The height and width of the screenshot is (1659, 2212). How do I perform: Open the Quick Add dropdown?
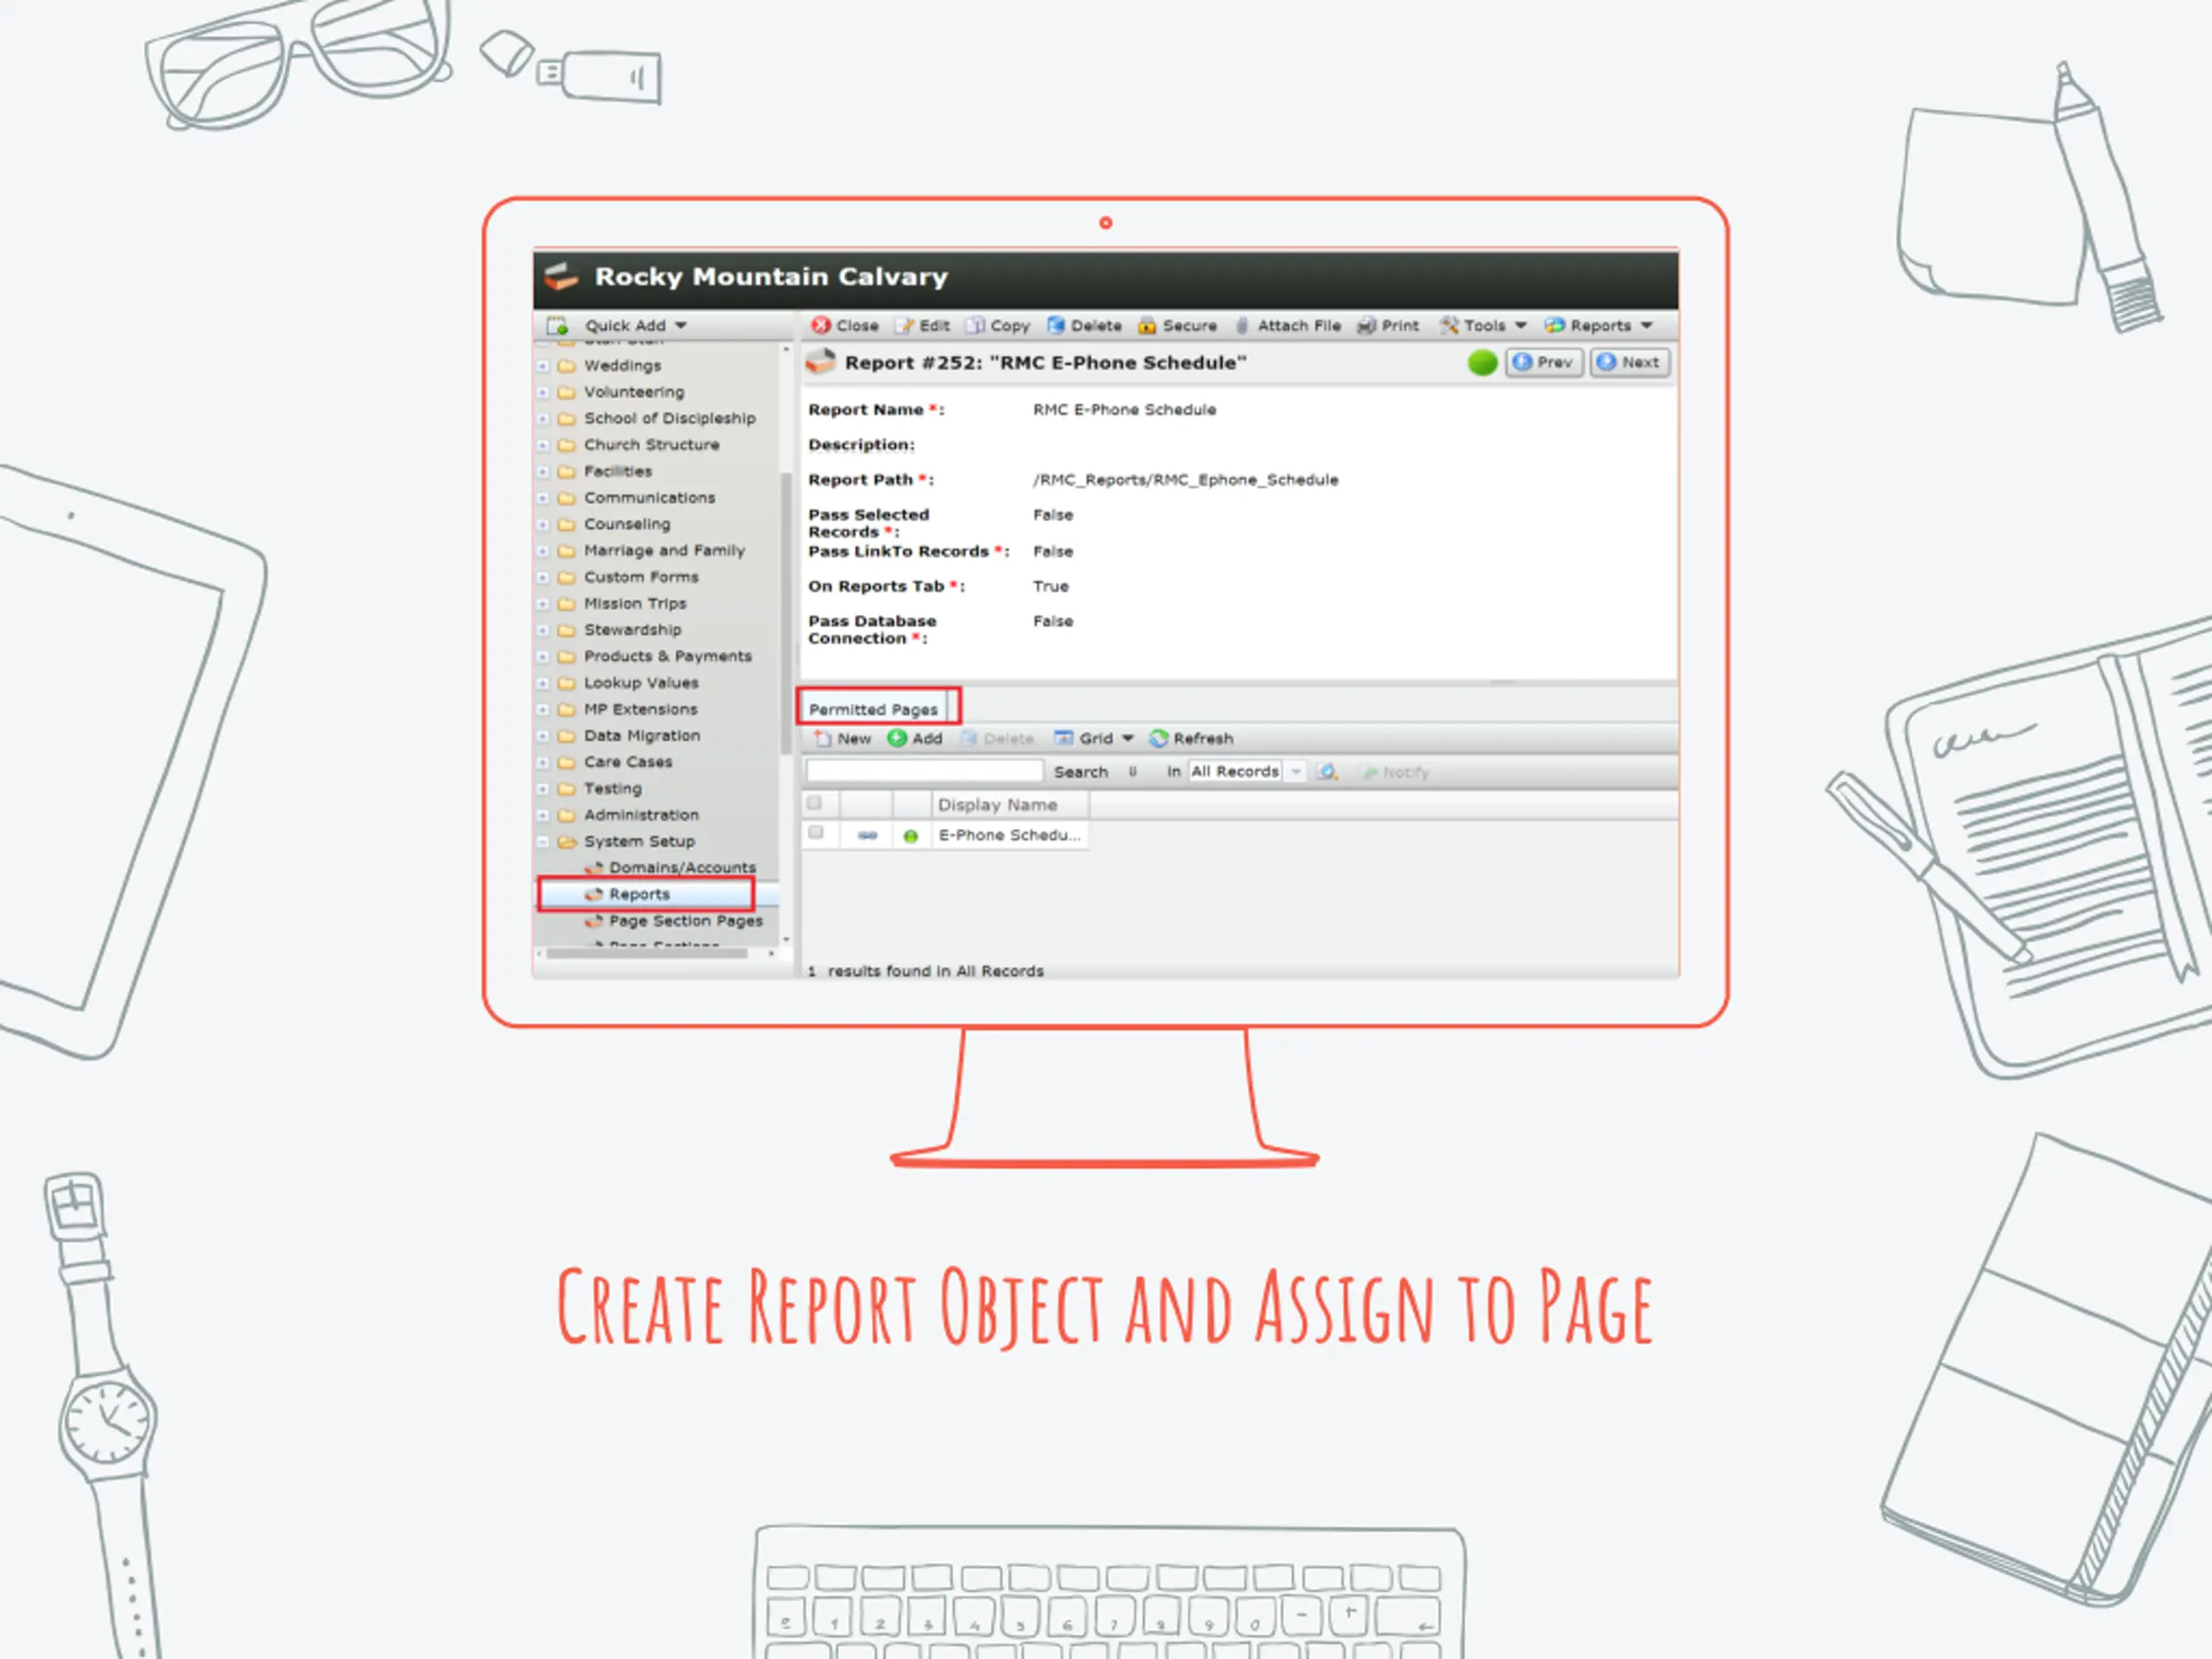tap(636, 325)
